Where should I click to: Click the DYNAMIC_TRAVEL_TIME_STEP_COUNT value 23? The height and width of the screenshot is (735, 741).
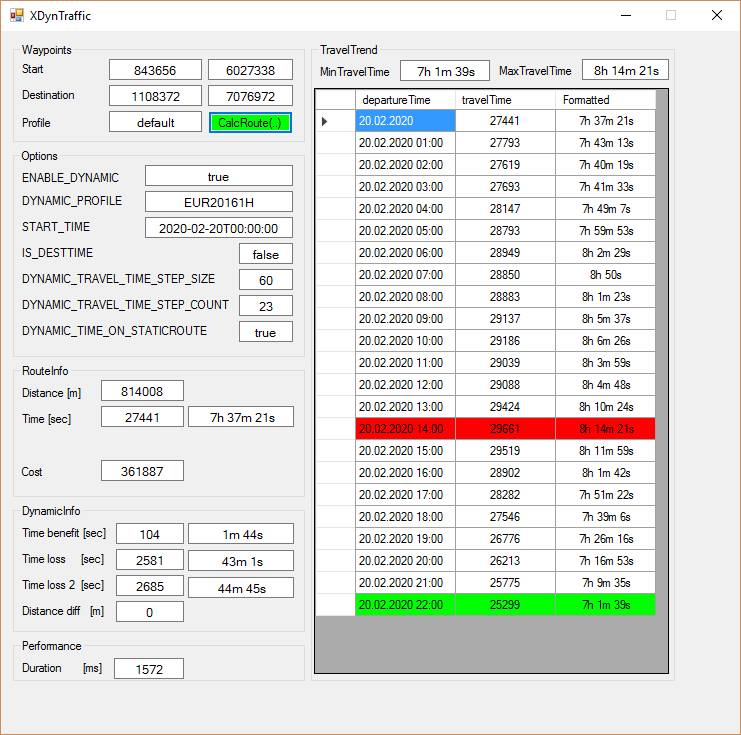pos(265,306)
